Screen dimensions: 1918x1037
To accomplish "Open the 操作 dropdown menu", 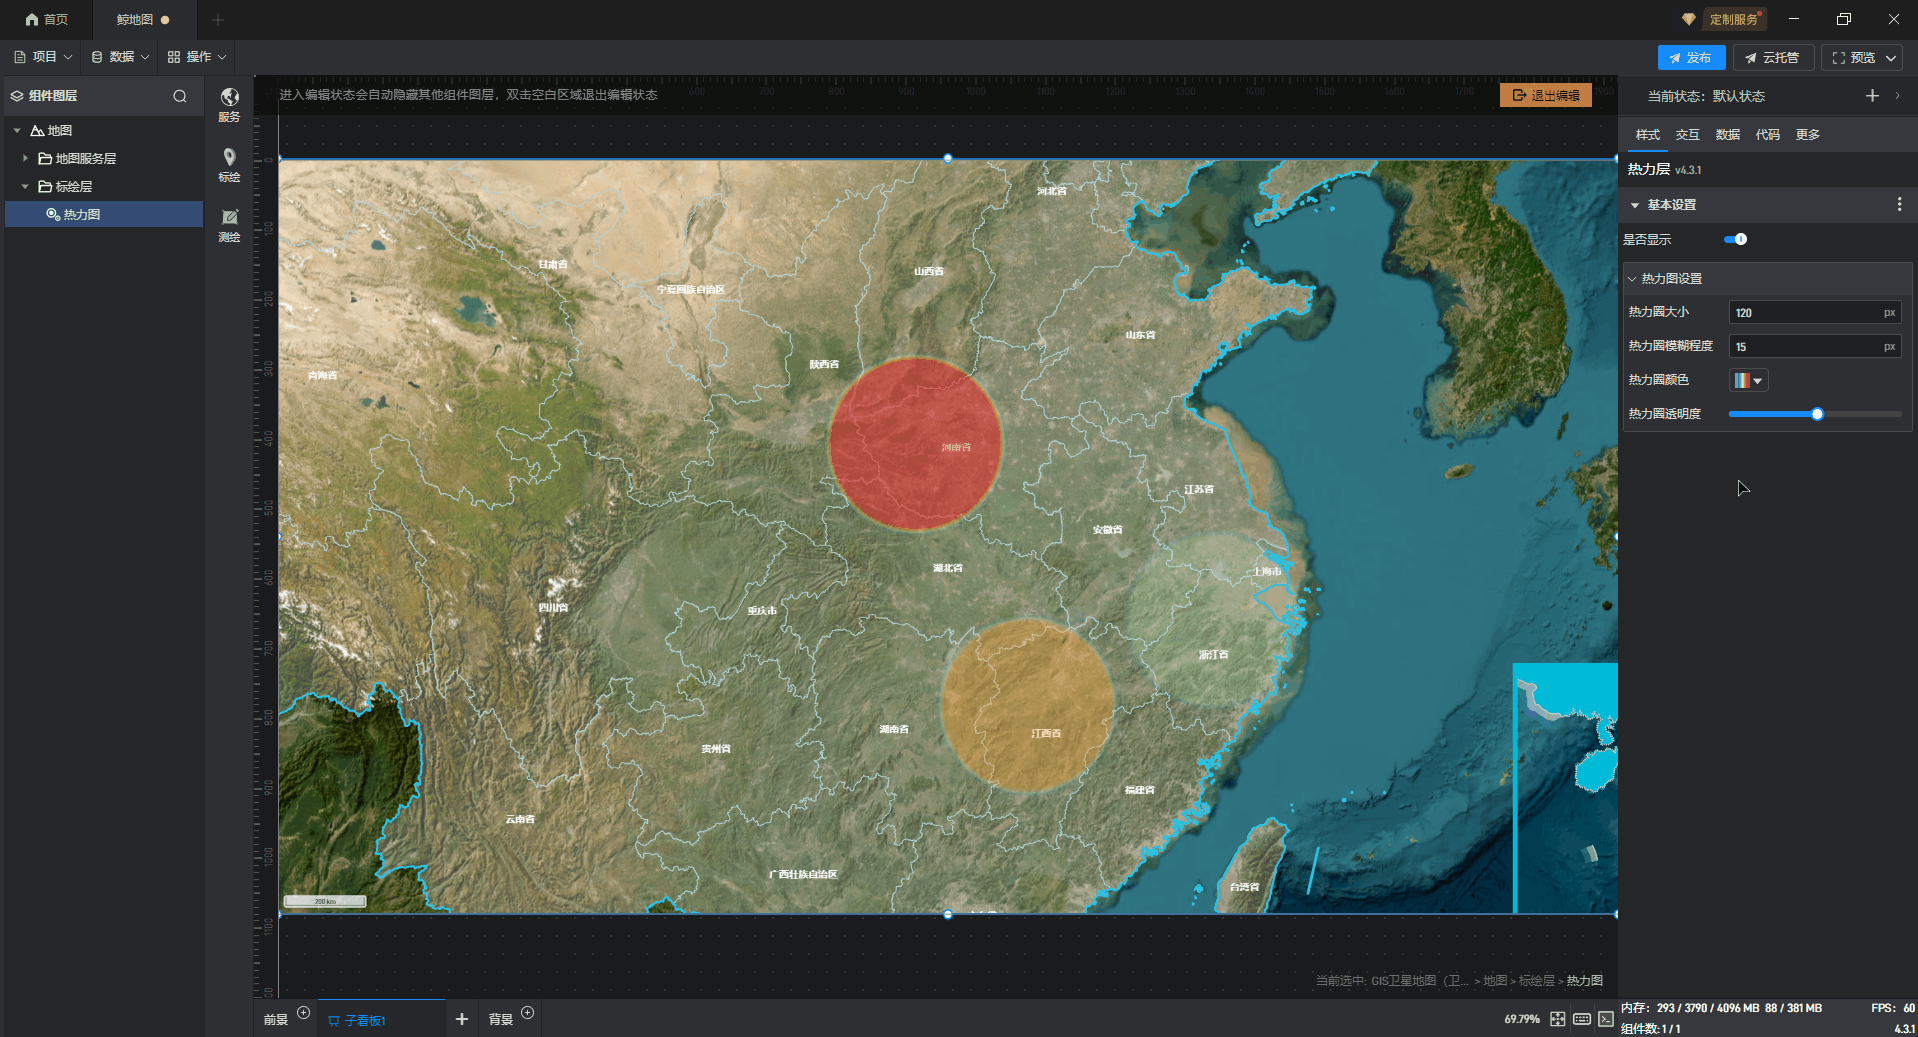I will 197,57.
